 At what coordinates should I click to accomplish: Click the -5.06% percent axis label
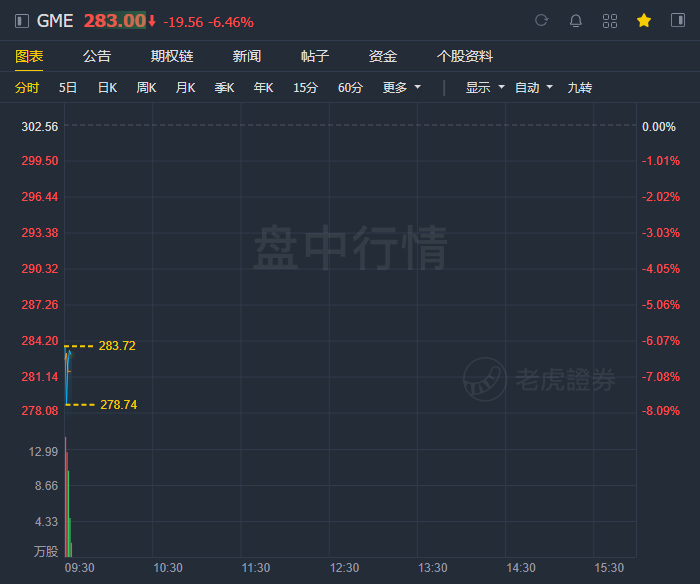tap(661, 305)
